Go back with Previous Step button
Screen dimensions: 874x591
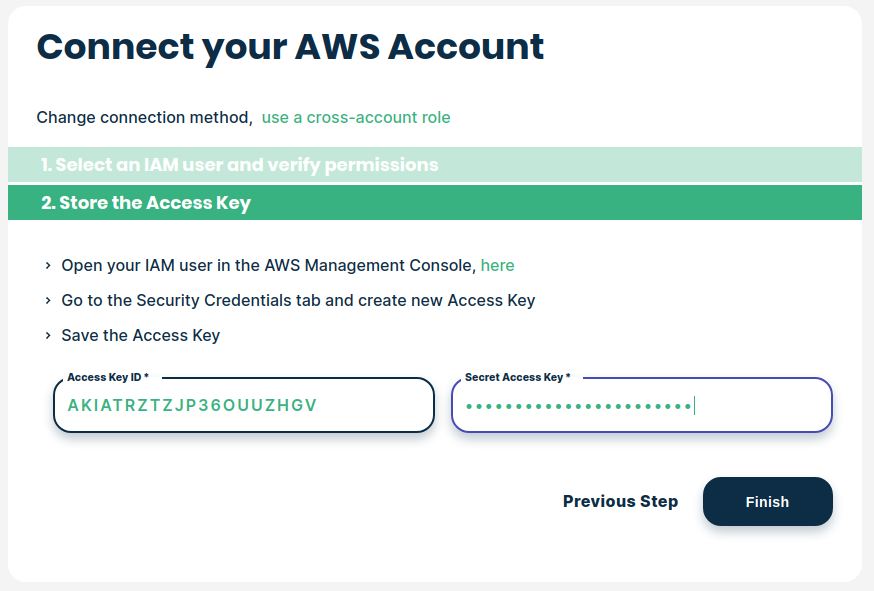tap(620, 502)
